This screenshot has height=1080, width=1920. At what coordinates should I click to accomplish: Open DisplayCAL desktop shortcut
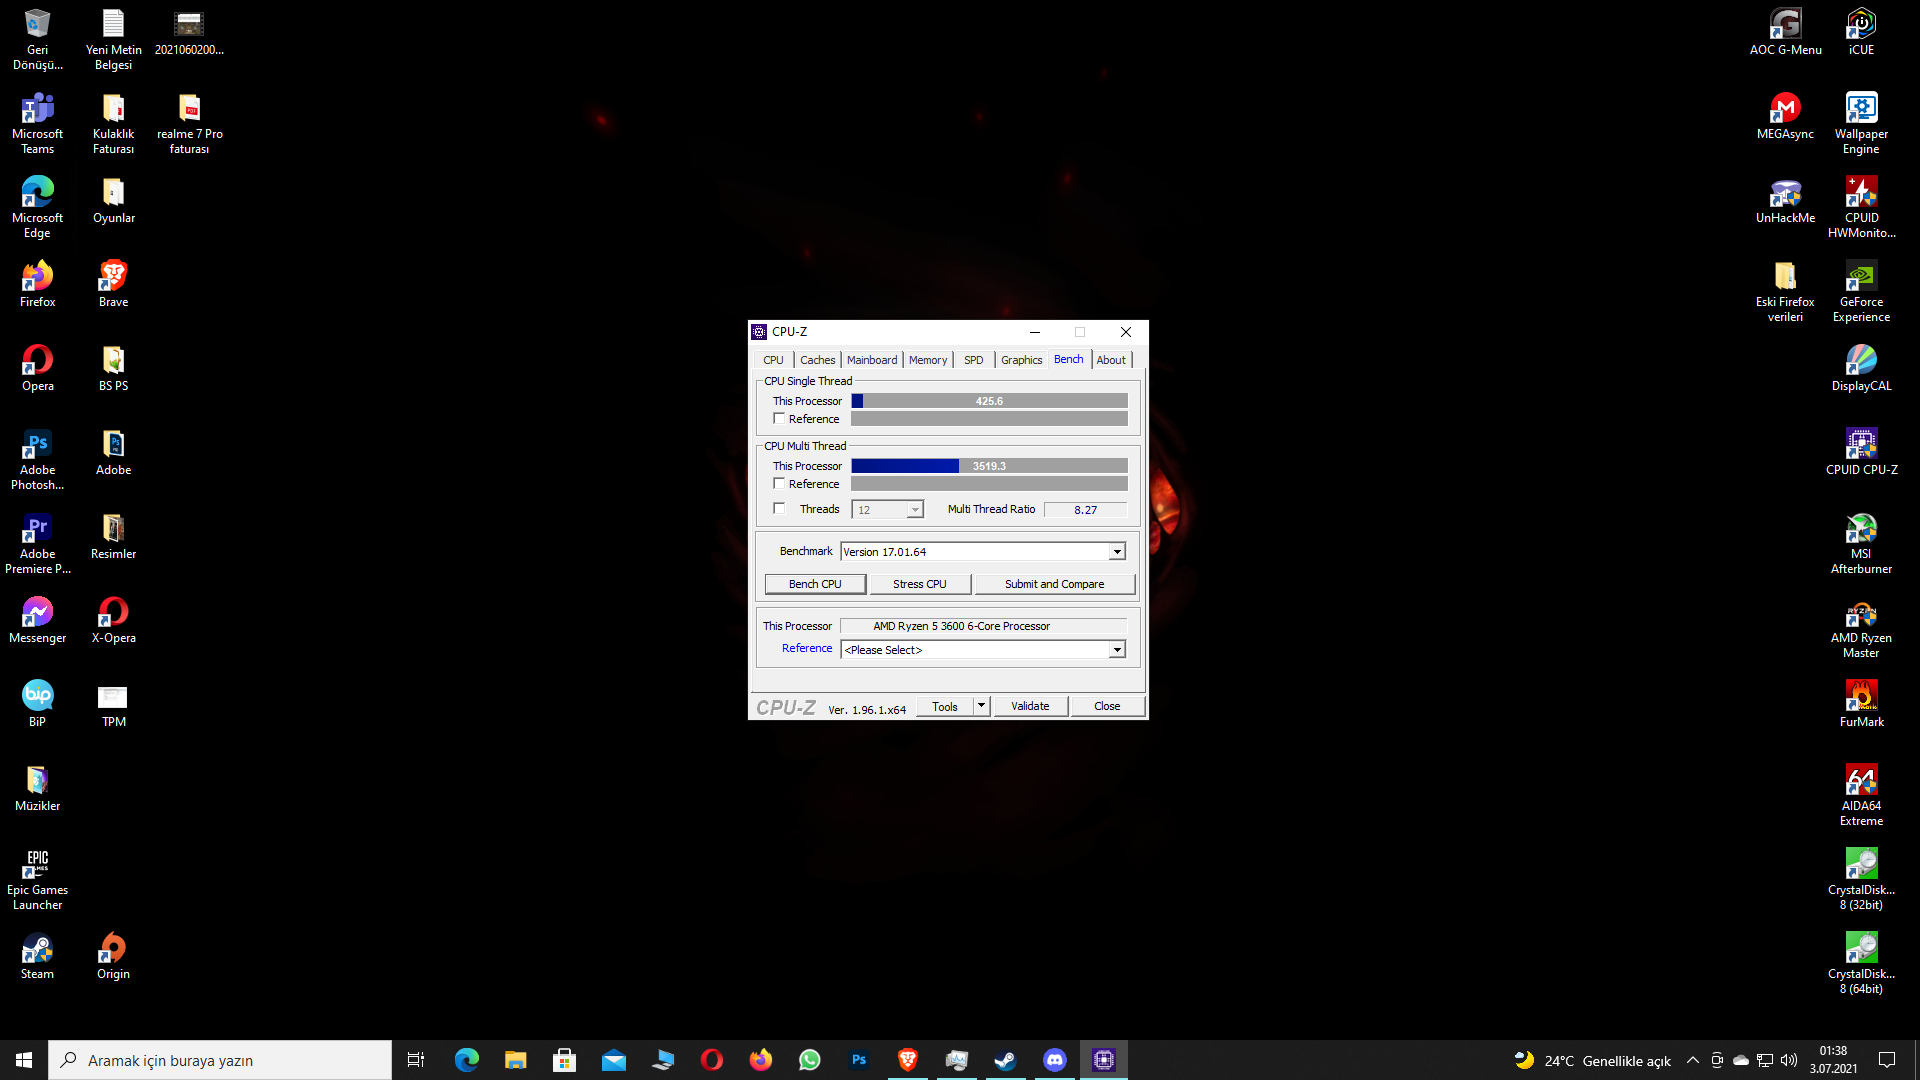click(1861, 368)
